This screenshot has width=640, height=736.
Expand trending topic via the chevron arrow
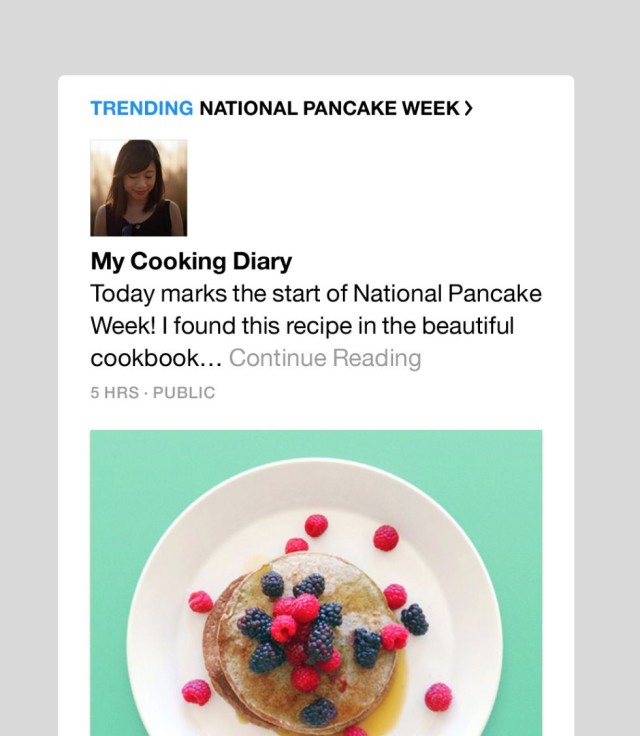(x=469, y=108)
